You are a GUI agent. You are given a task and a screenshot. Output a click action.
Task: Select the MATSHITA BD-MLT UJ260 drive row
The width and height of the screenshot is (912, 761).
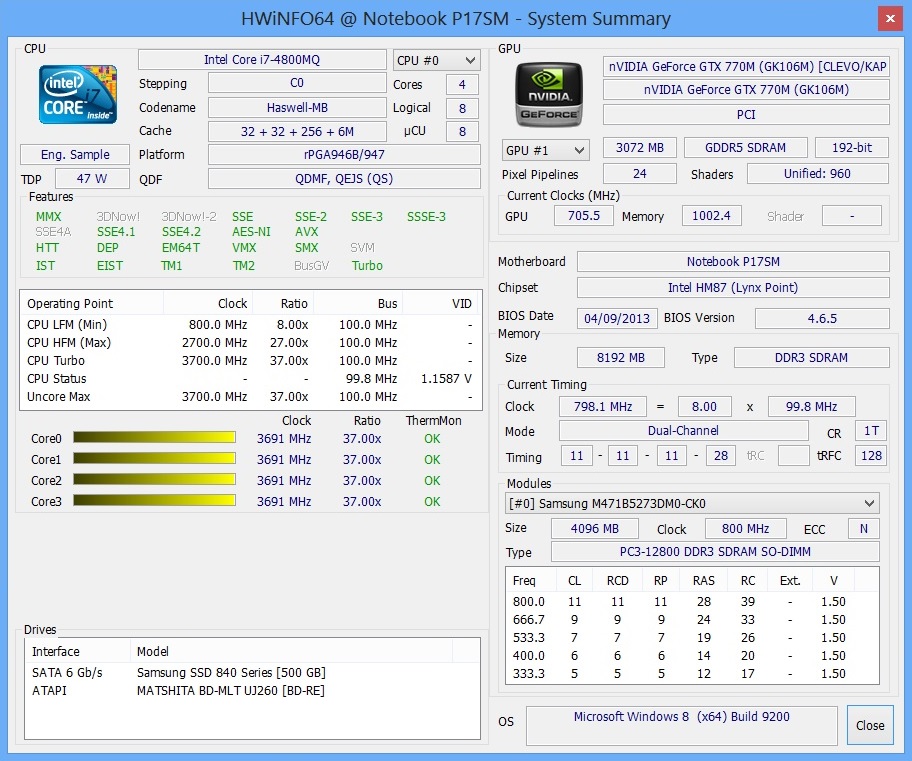pos(252,691)
